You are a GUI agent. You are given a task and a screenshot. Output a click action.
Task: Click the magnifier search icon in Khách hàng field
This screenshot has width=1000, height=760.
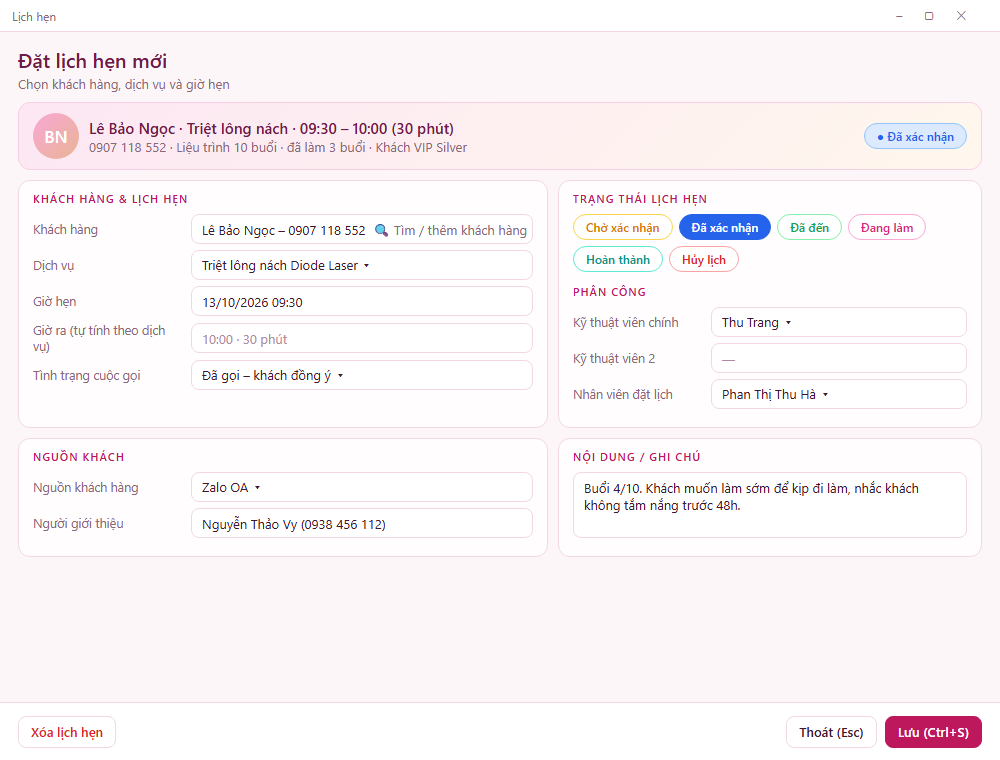381,230
